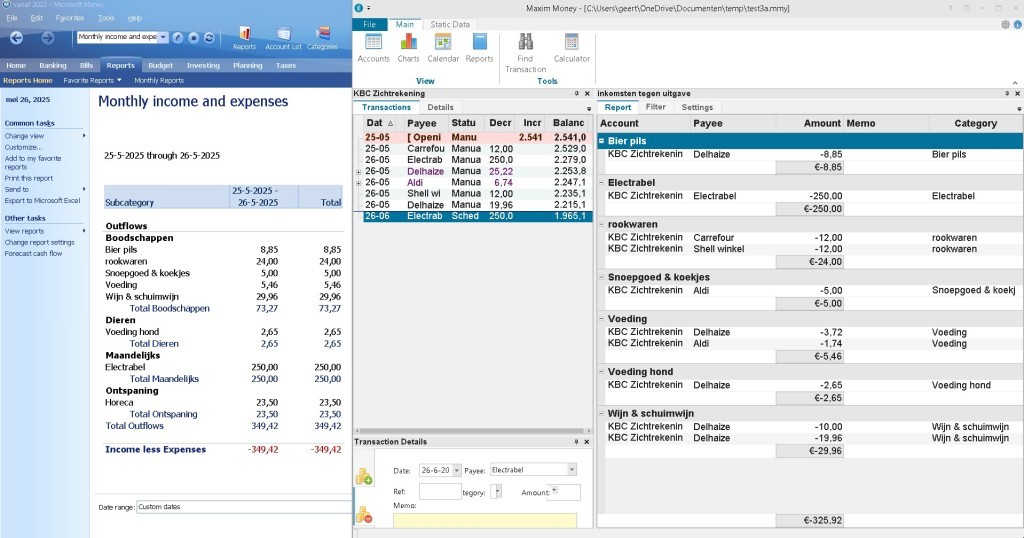This screenshot has height=538, width=1024.
Task: Select the scheduled 26-06 Electrab transaction row
Action: [477, 215]
